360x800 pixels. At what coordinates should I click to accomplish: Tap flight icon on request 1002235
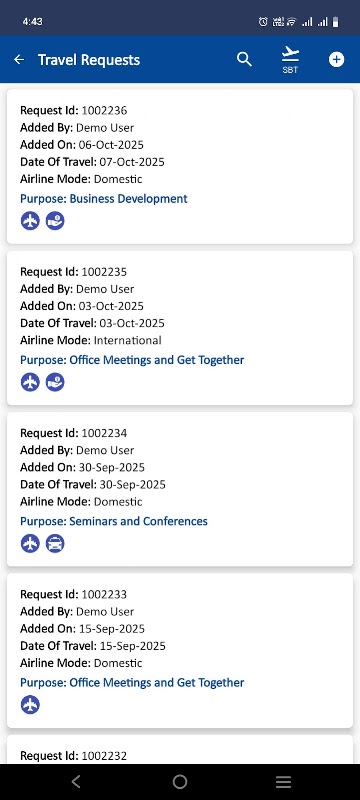pyautogui.click(x=30, y=382)
